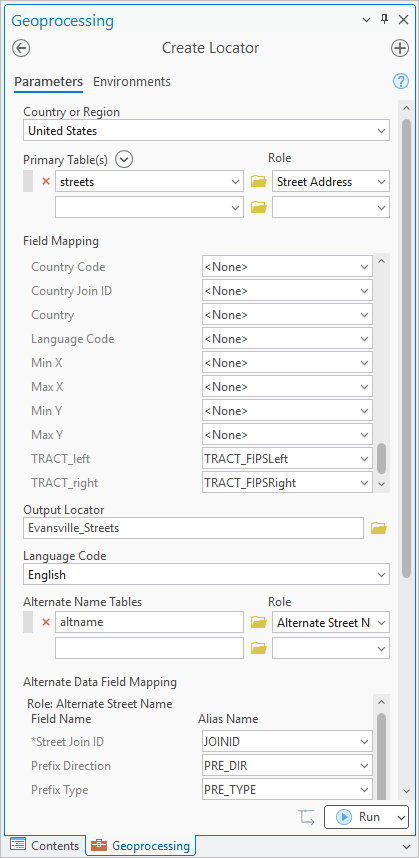Expand Primary Table(s) circular chevron
This screenshot has width=419, height=858.
125,159
